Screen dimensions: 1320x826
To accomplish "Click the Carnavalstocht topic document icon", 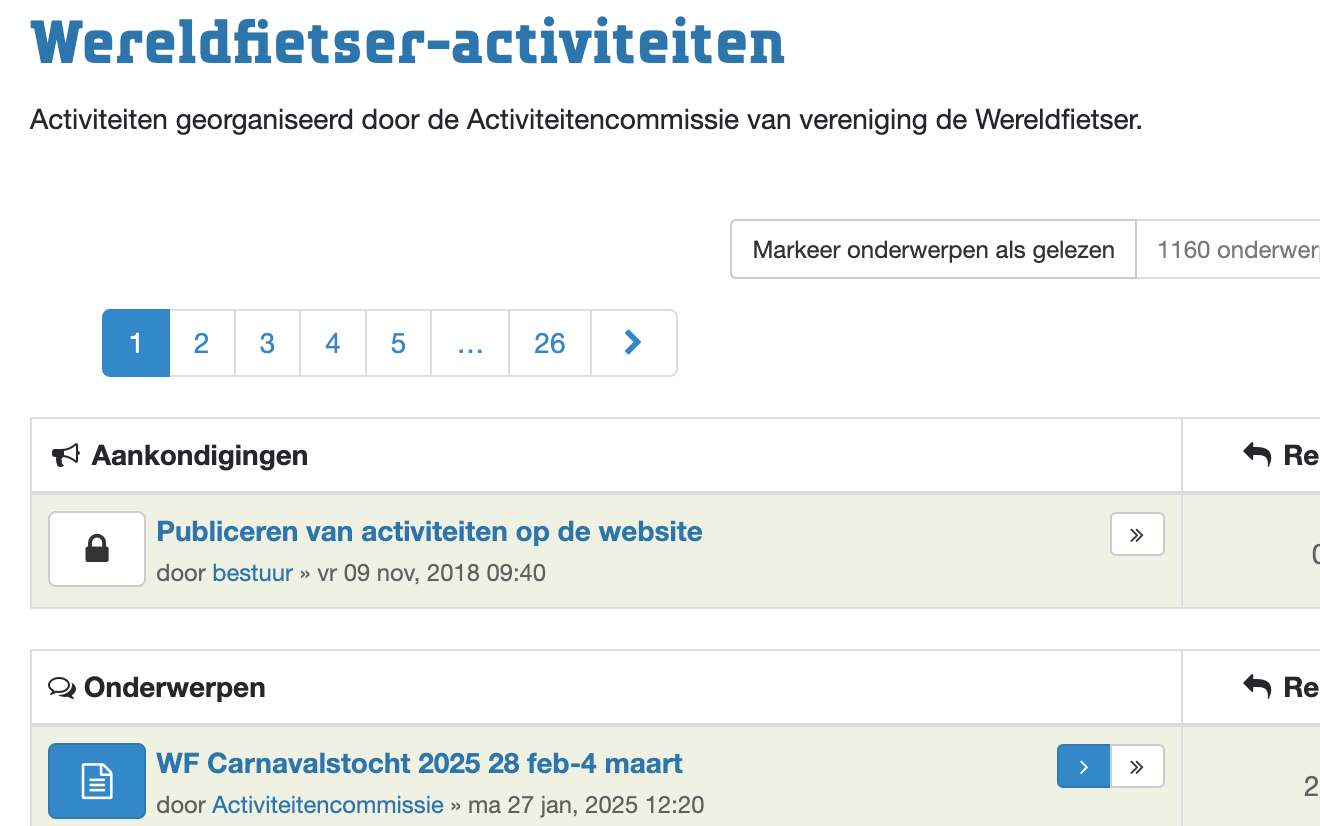I will point(97,781).
